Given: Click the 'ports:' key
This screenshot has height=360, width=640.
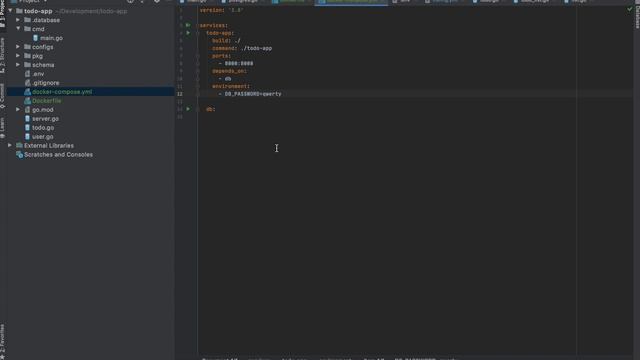Looking at the screenshot, I should (x=221, y=56).
